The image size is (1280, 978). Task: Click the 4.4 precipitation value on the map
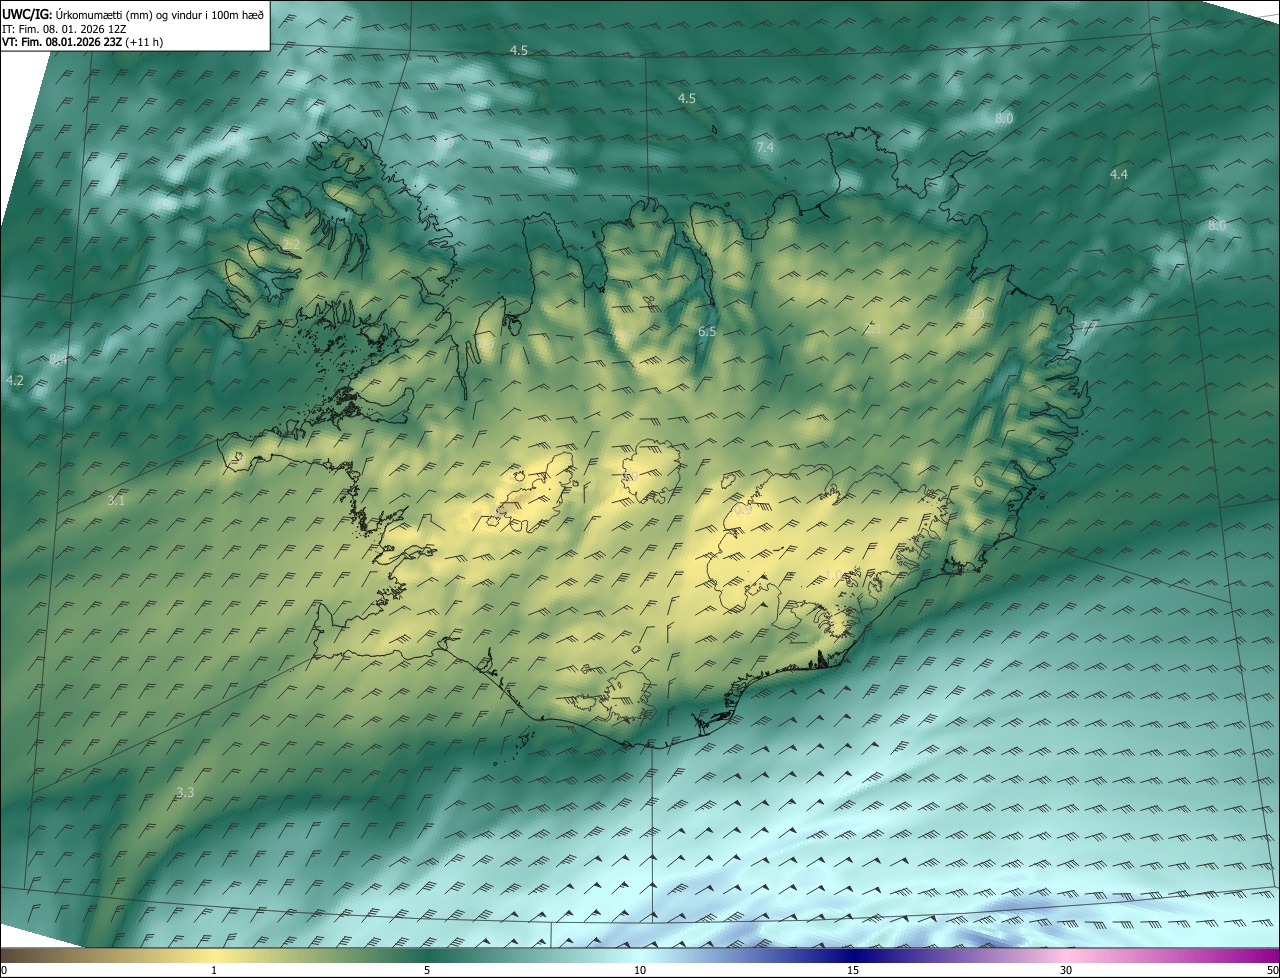(1119, 175)
